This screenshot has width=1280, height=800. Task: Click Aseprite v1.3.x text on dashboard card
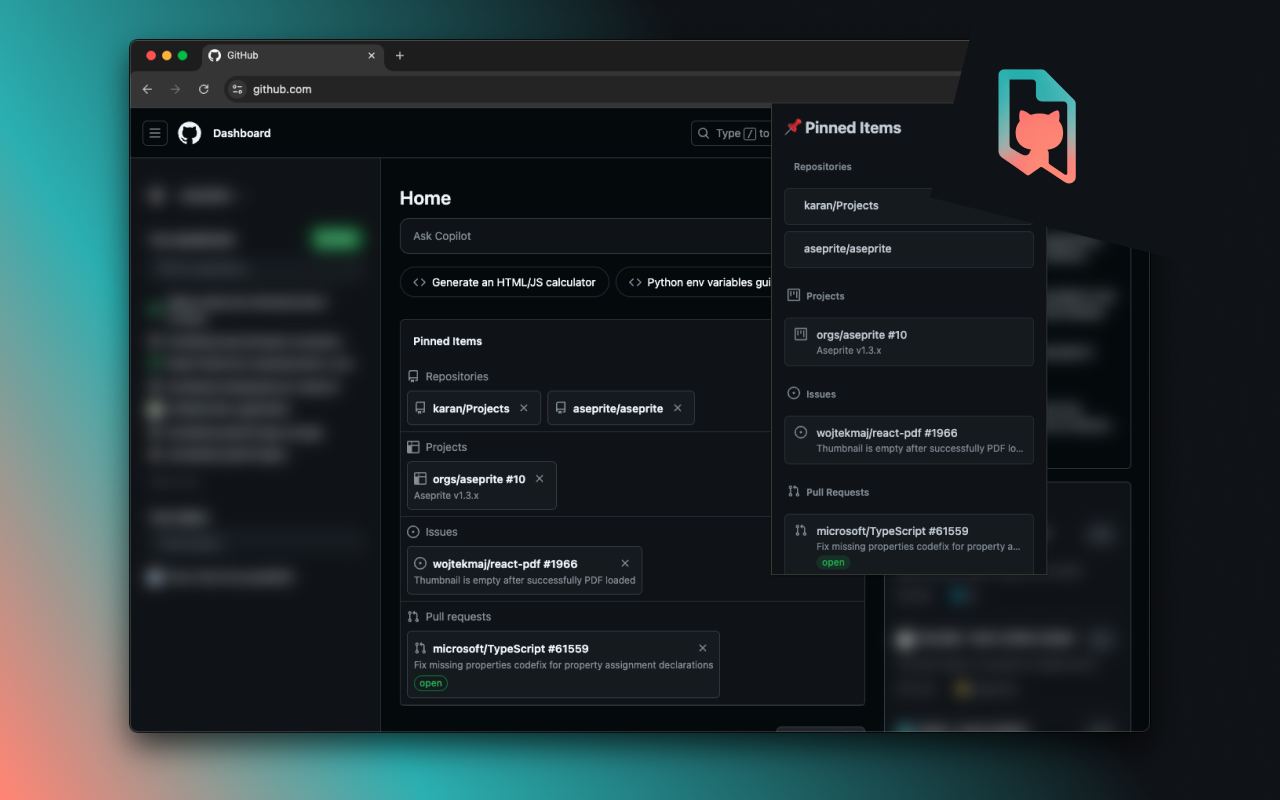point(446,496)
